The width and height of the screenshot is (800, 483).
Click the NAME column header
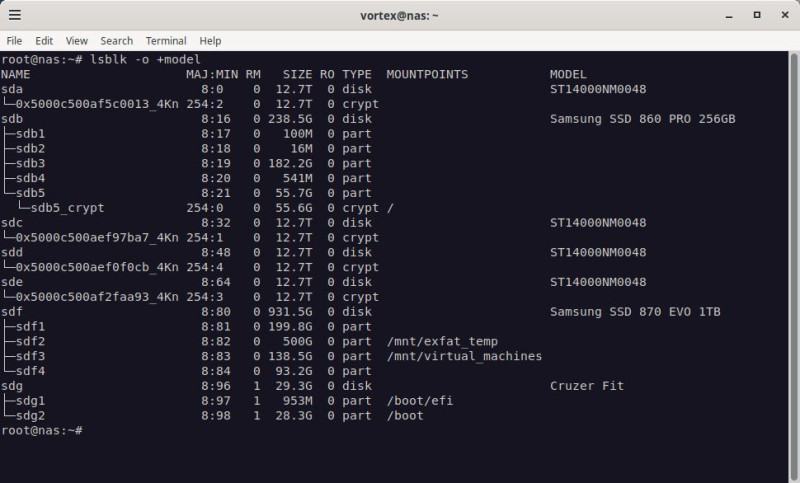click(15, 74)
